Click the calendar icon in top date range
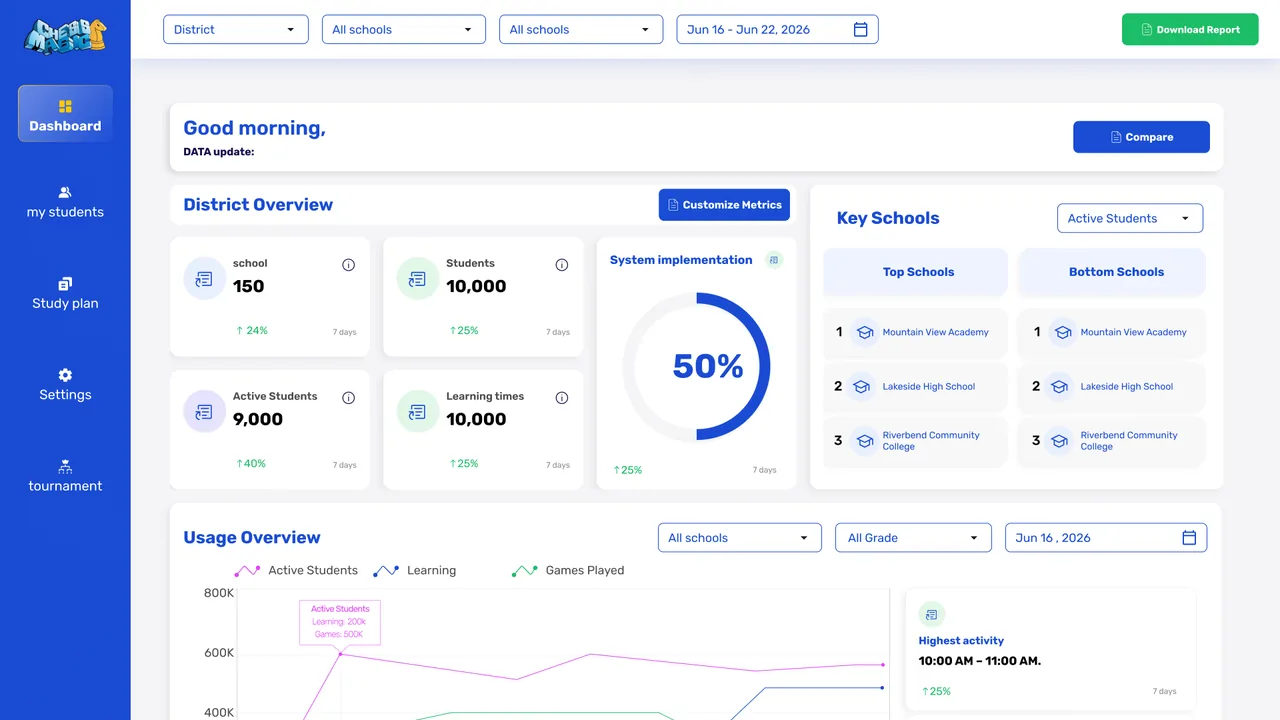1280x720 pixels. tap(861, 30)
